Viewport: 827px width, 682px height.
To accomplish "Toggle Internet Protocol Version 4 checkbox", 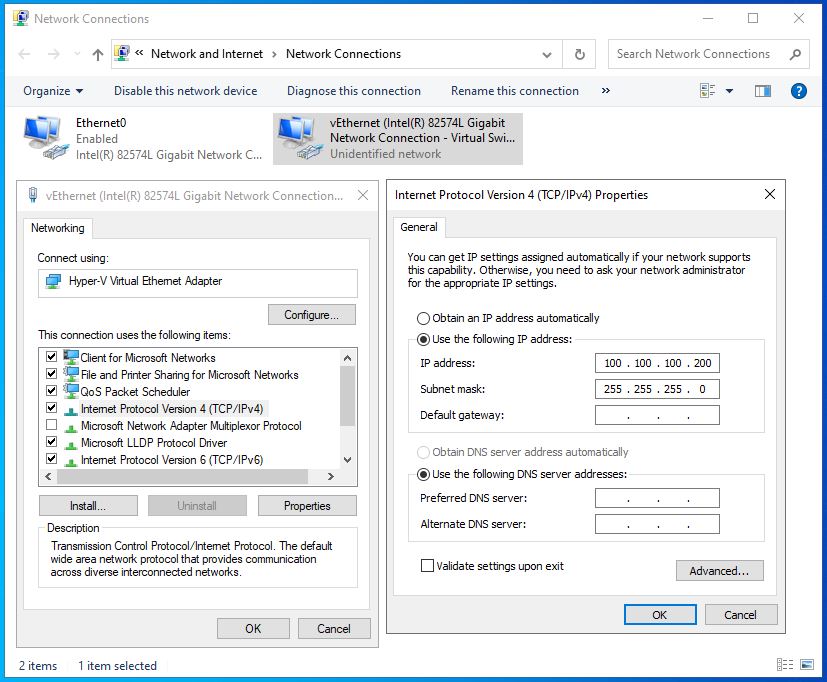I will click(51, 408).
